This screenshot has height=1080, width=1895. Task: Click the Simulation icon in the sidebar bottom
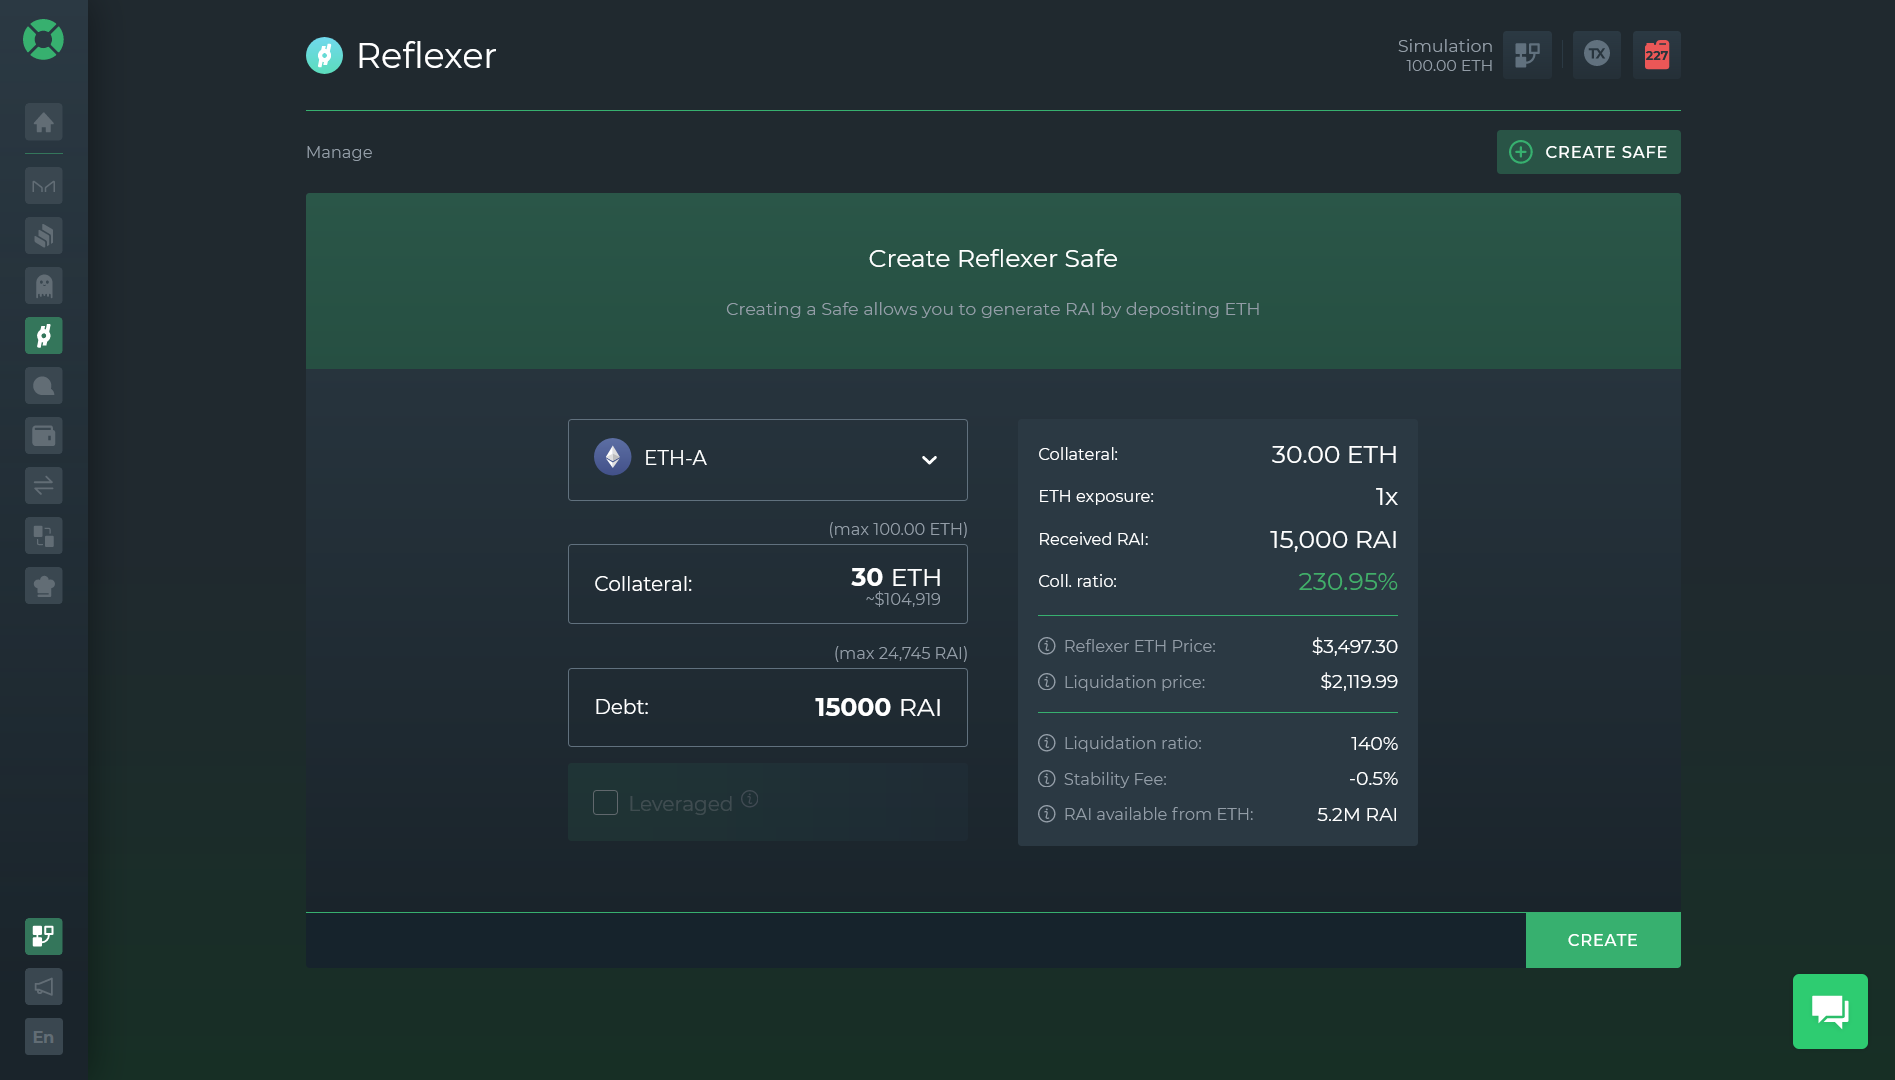pyautogui.click(x=44, y=937)
